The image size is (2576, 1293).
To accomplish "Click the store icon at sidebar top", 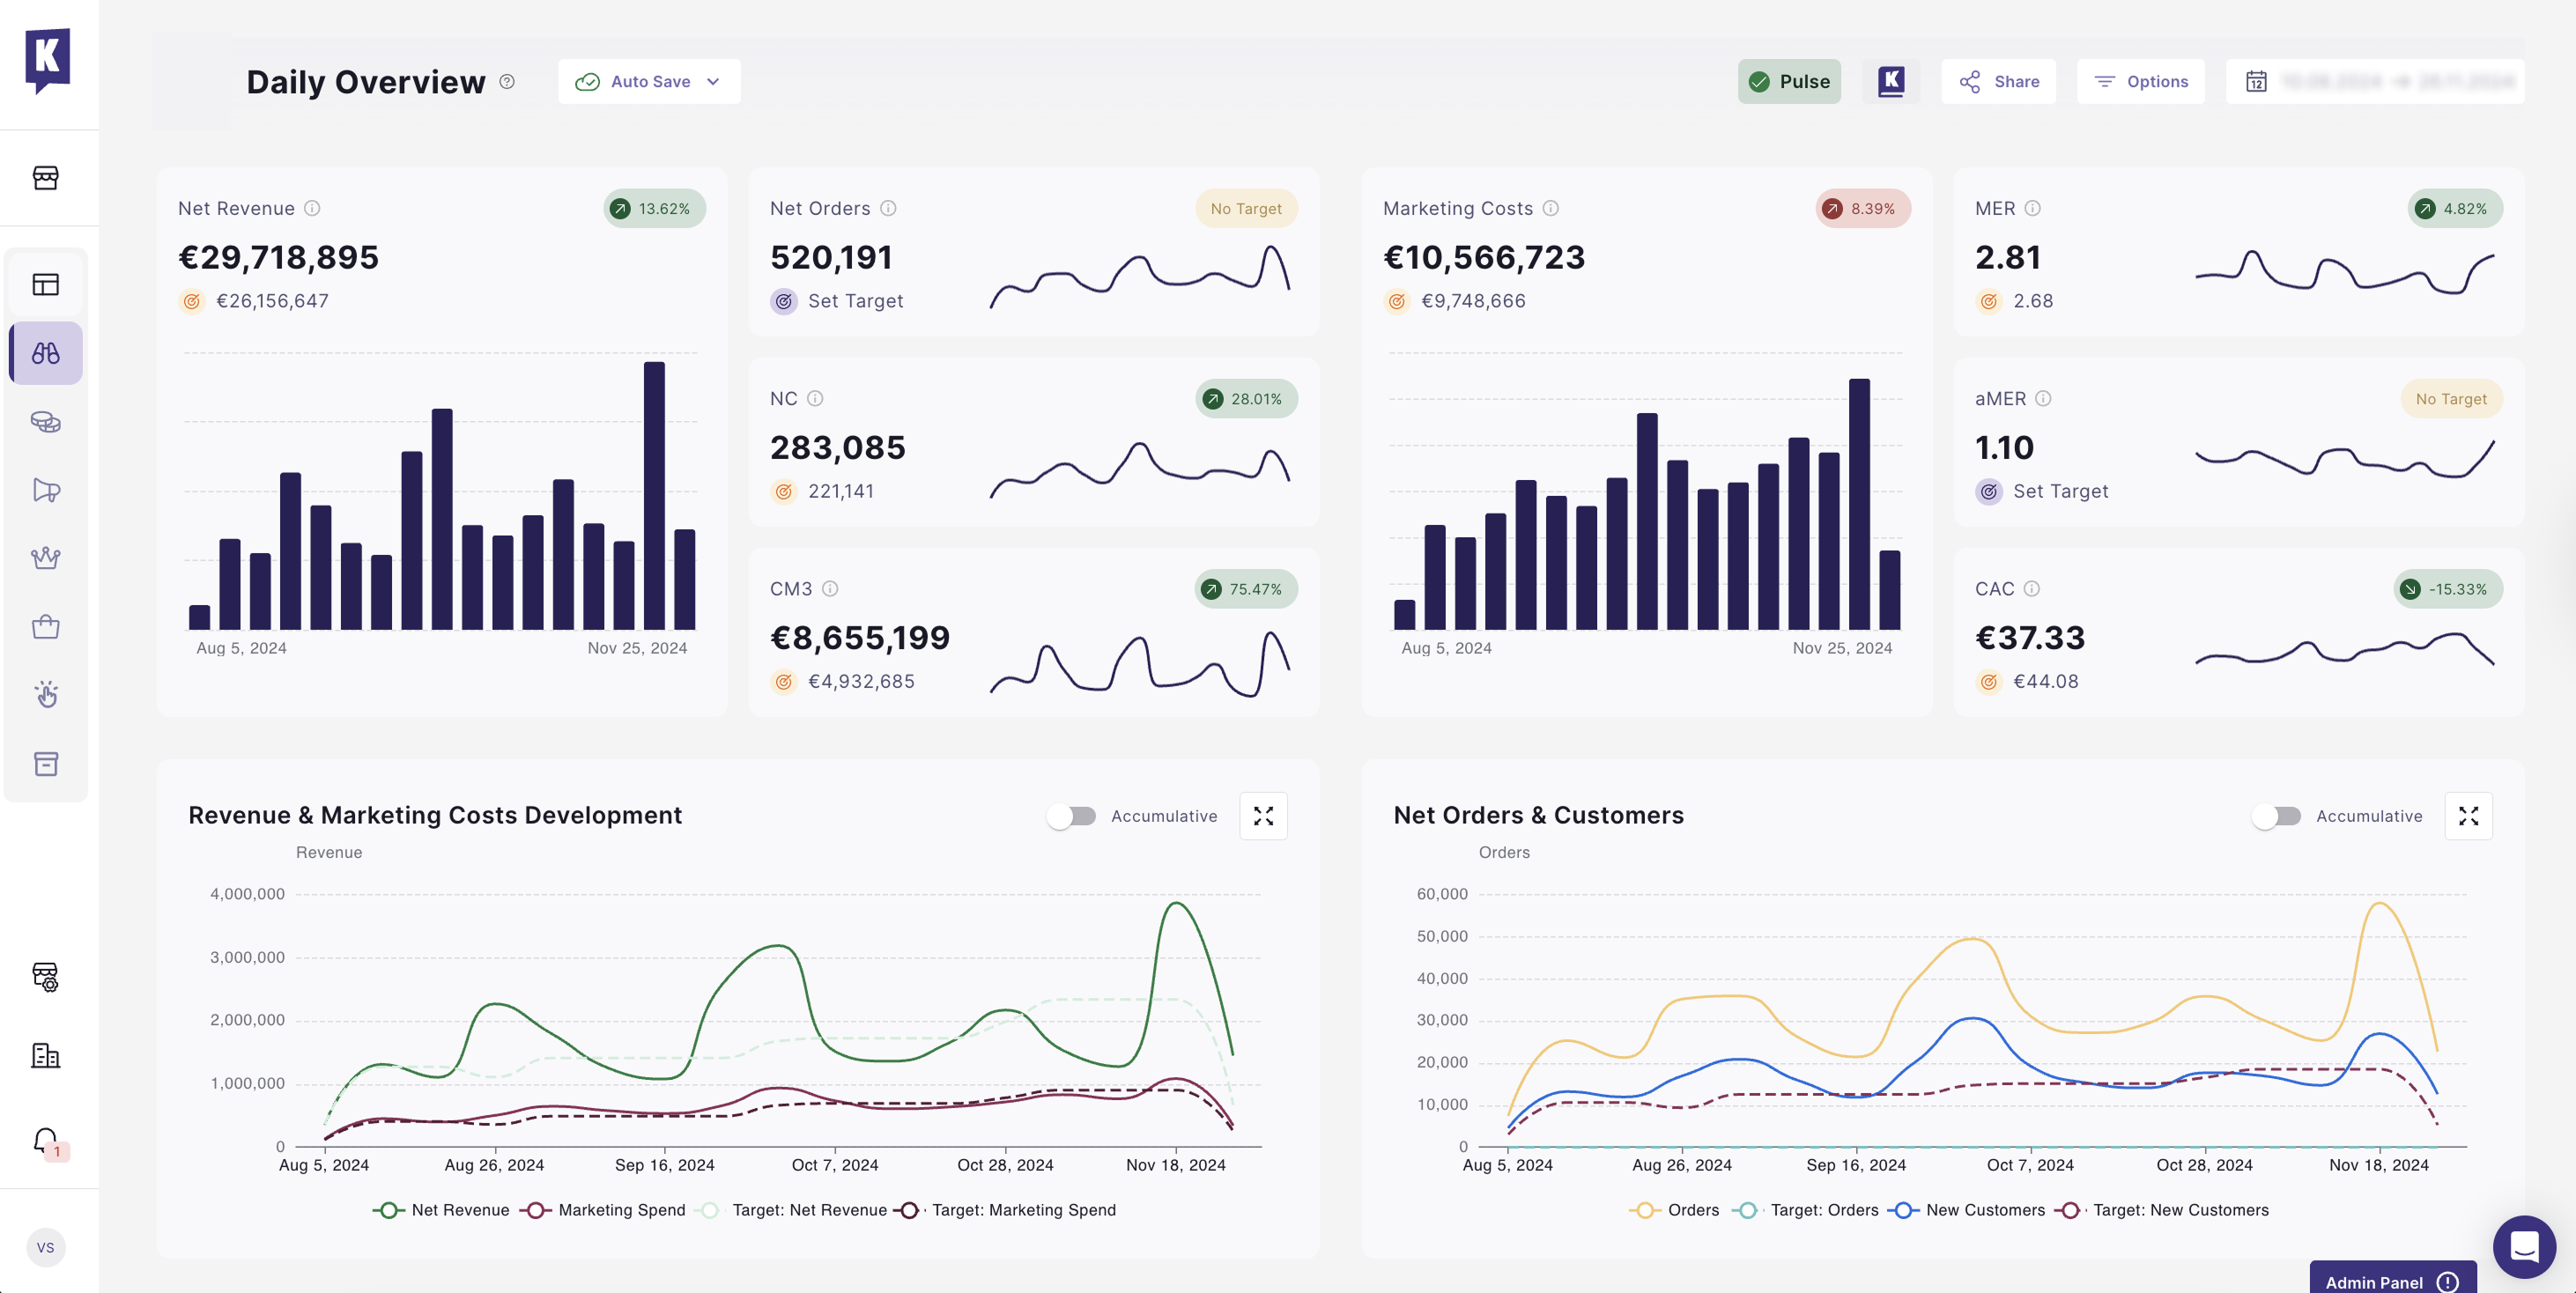I will [x=46, y=178].
